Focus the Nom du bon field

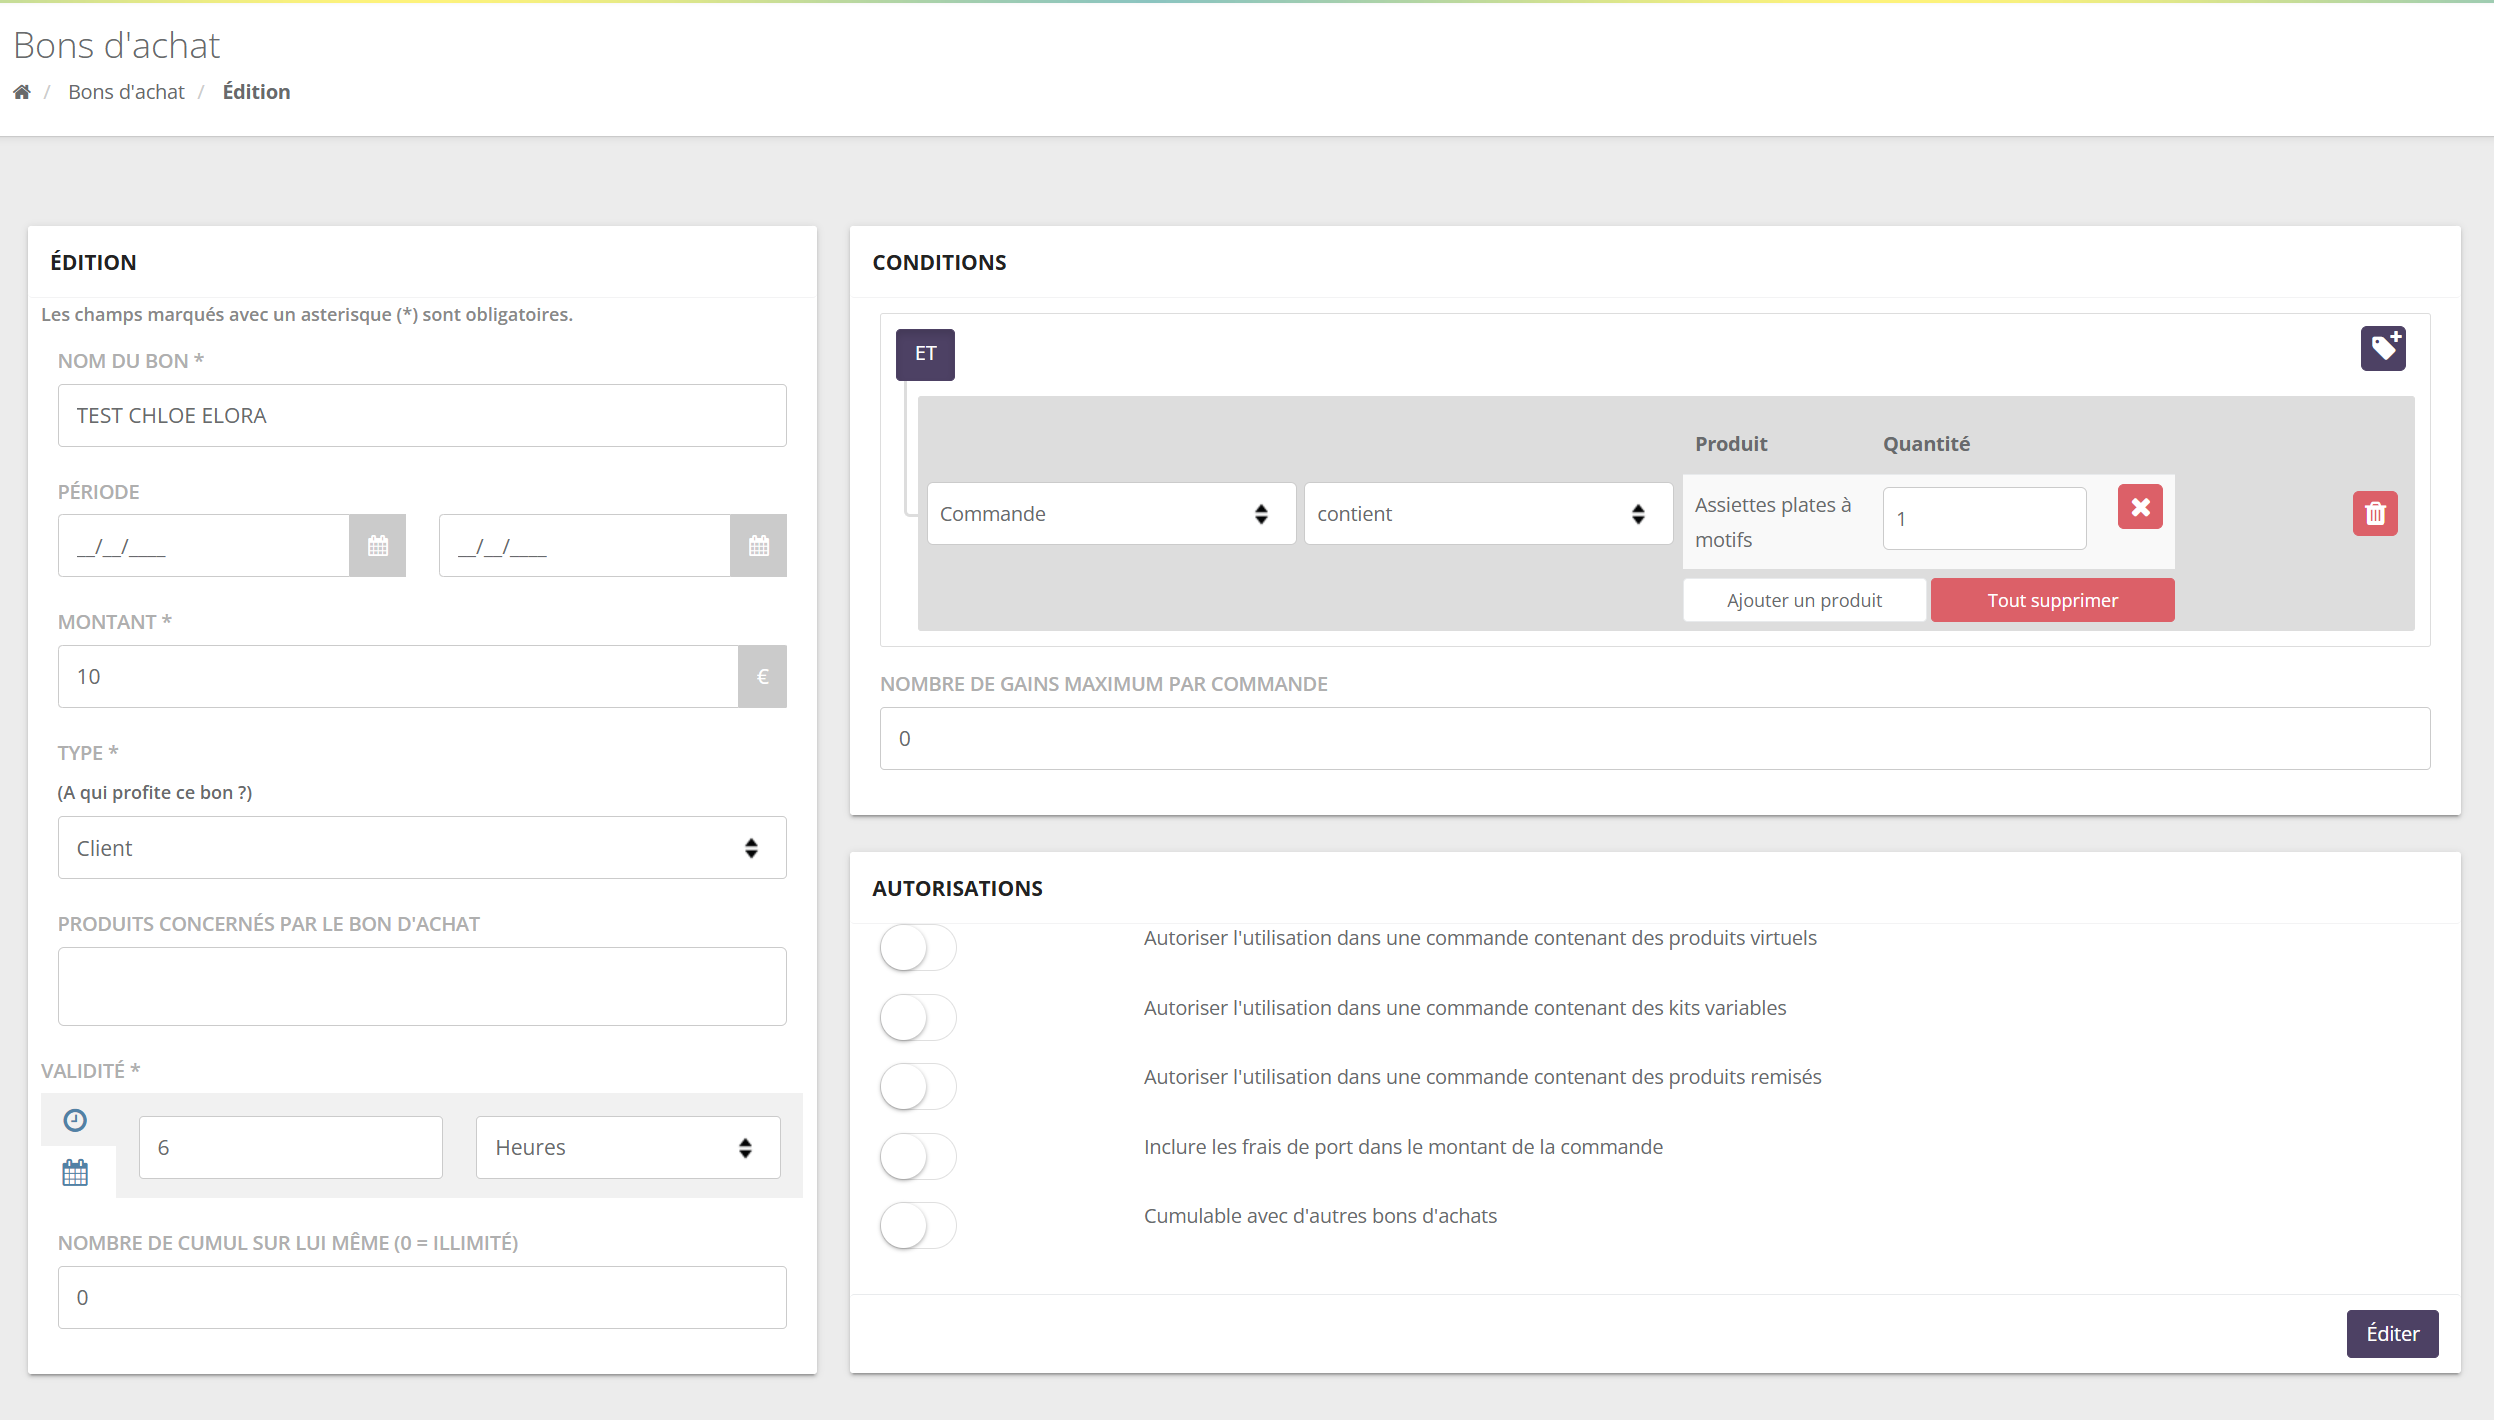pyautogui.click(x=422, y=416)
